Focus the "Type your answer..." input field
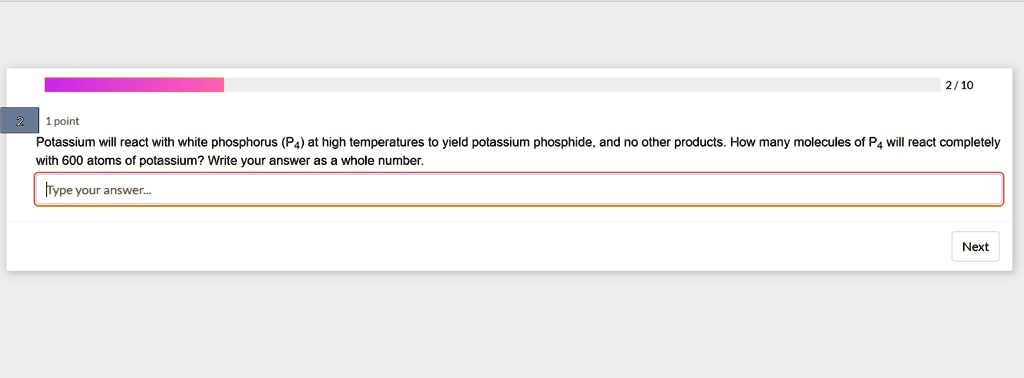 (519, 190)
